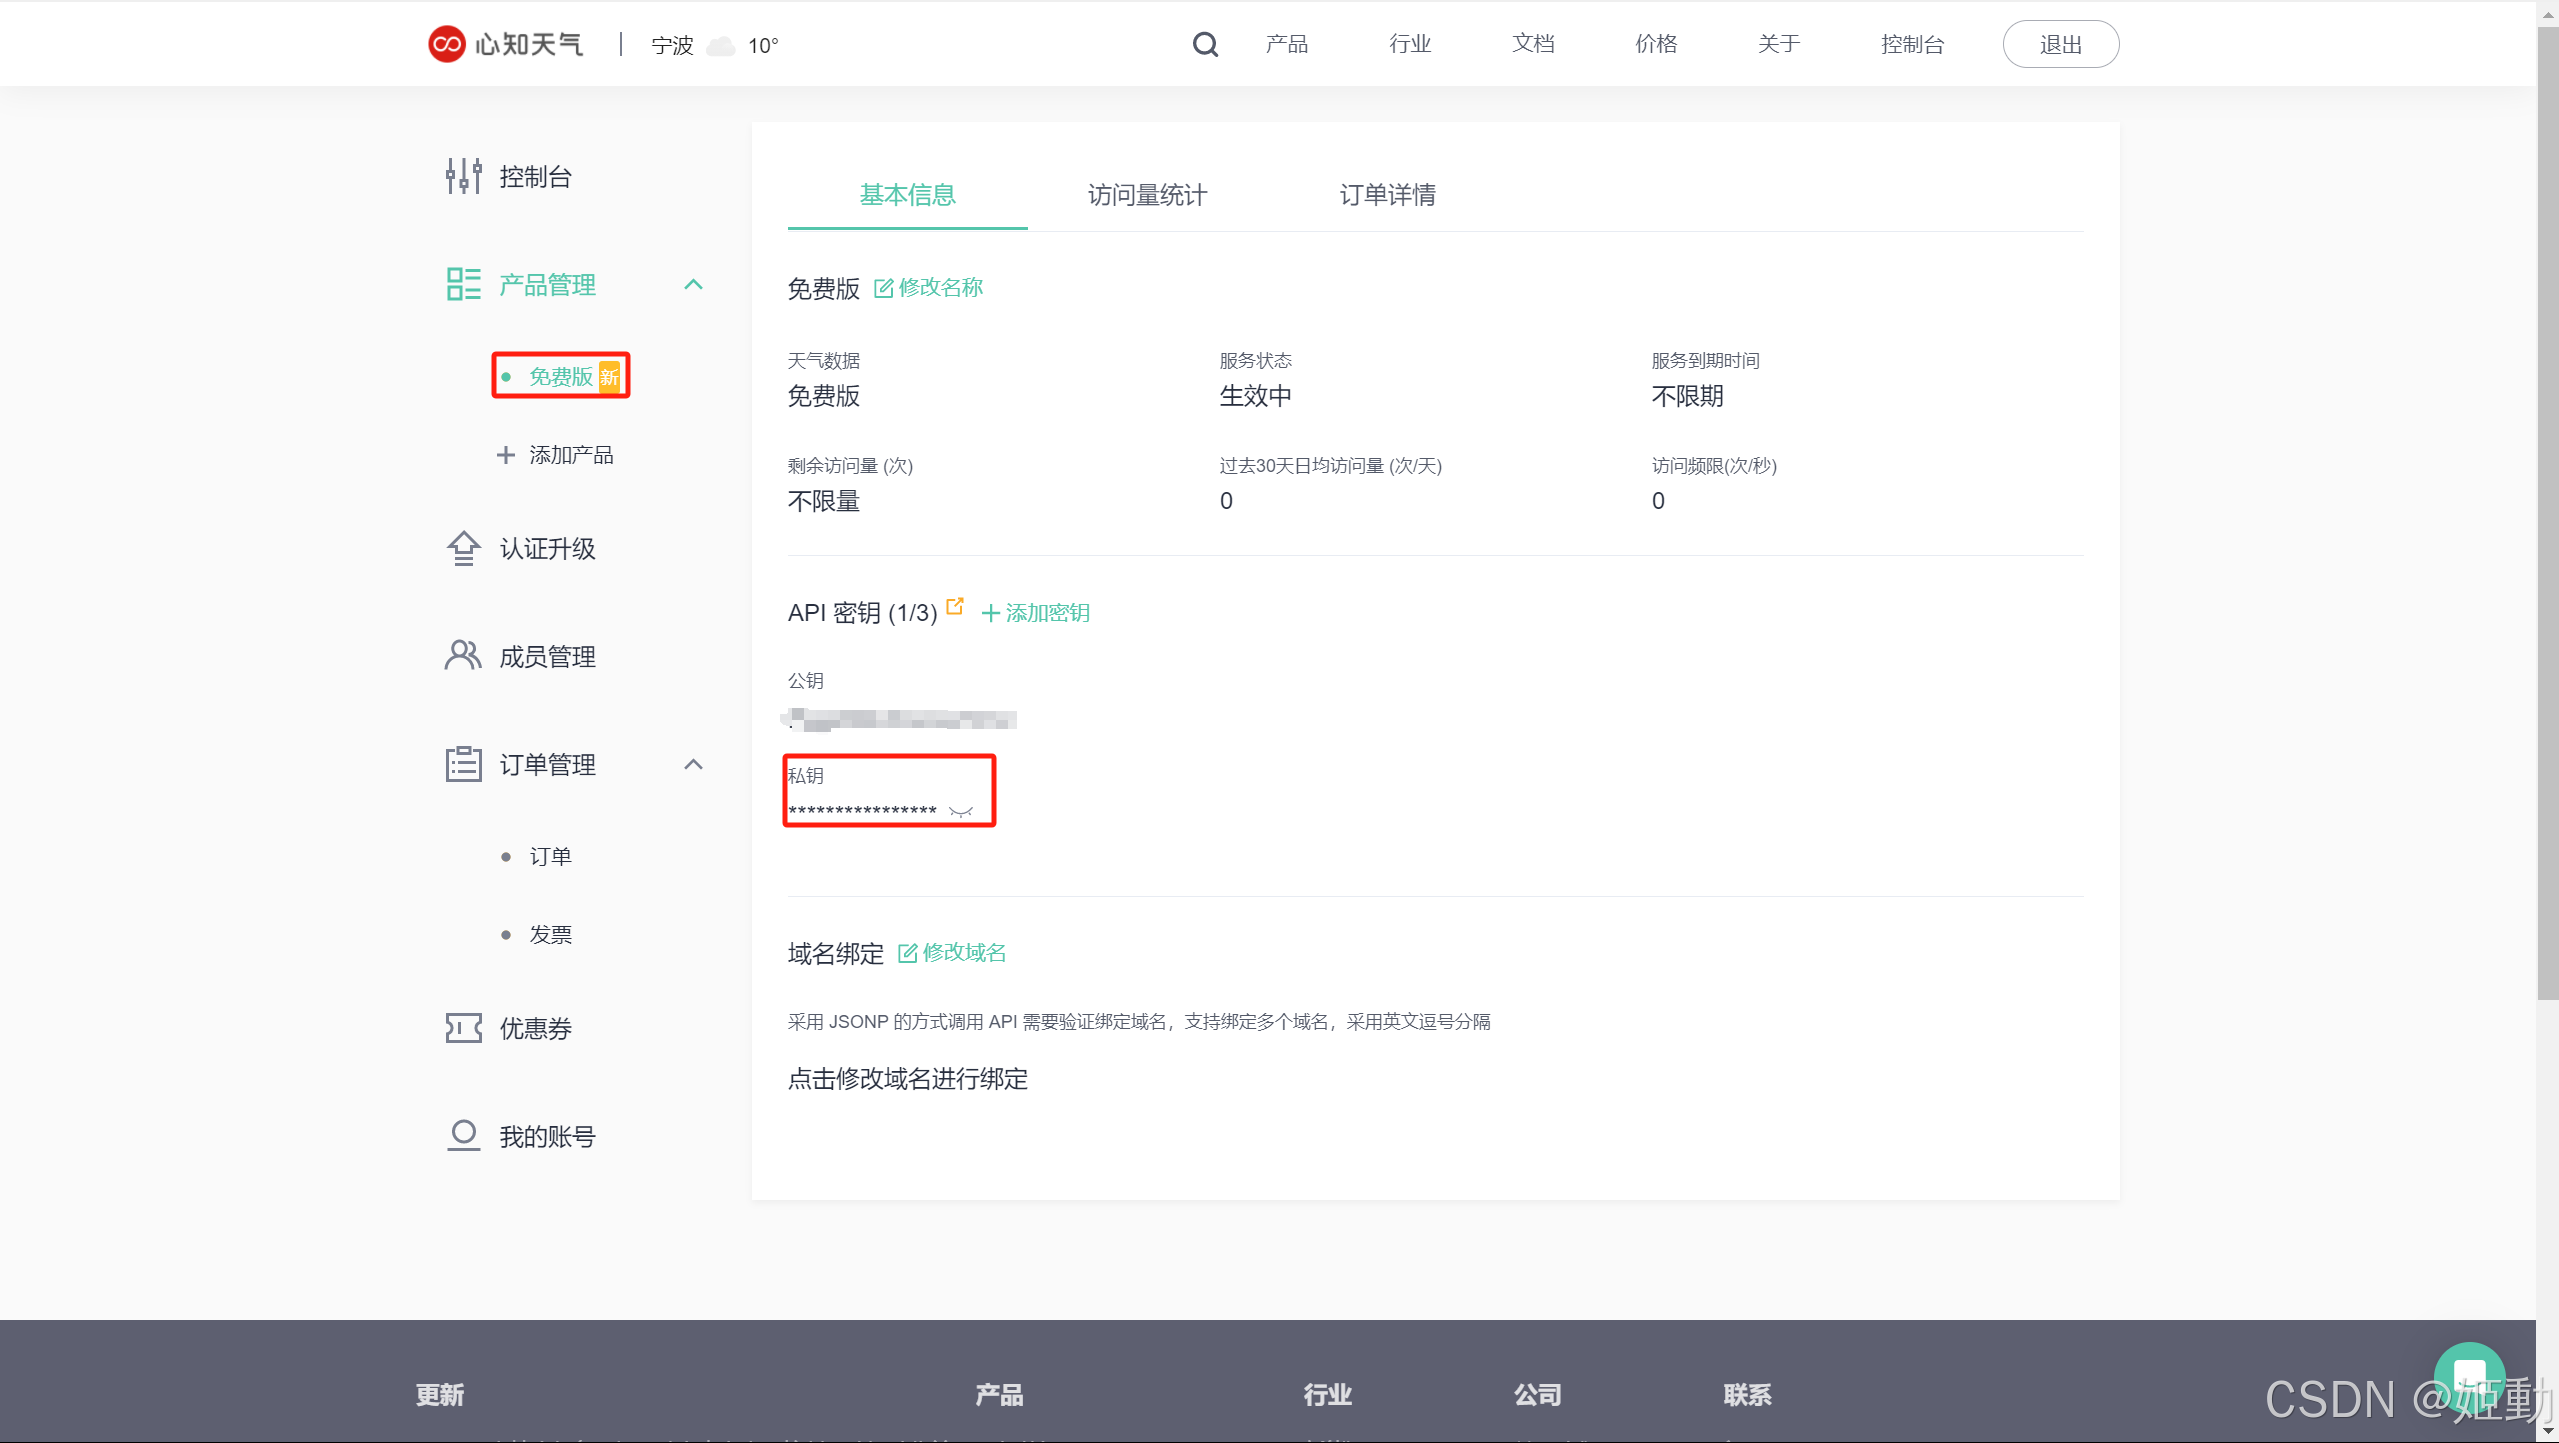2559x1443 pixels.
Task: Click the 退出 logout button
Action: (2060, 45)
